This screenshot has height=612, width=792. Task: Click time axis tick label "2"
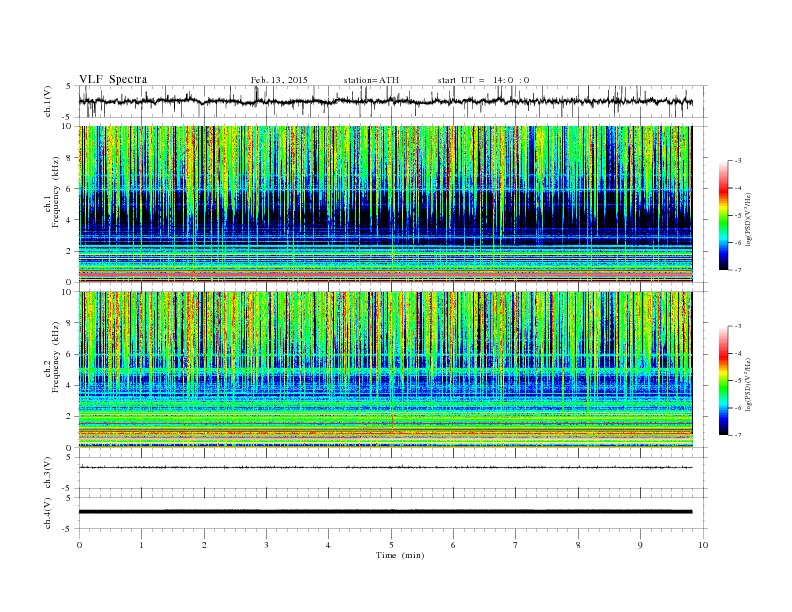click(x=204, y=545)
